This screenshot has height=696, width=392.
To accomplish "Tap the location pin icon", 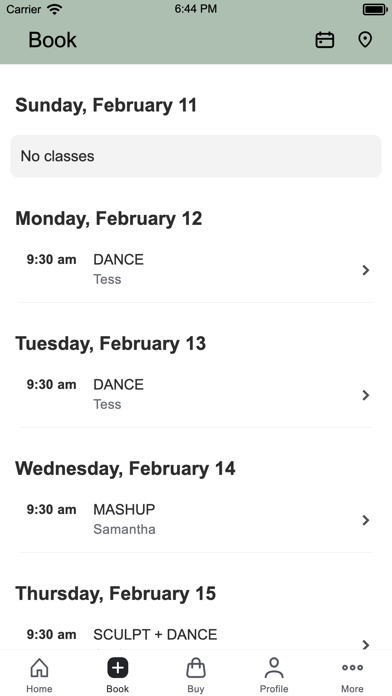I will pos(365,40).
